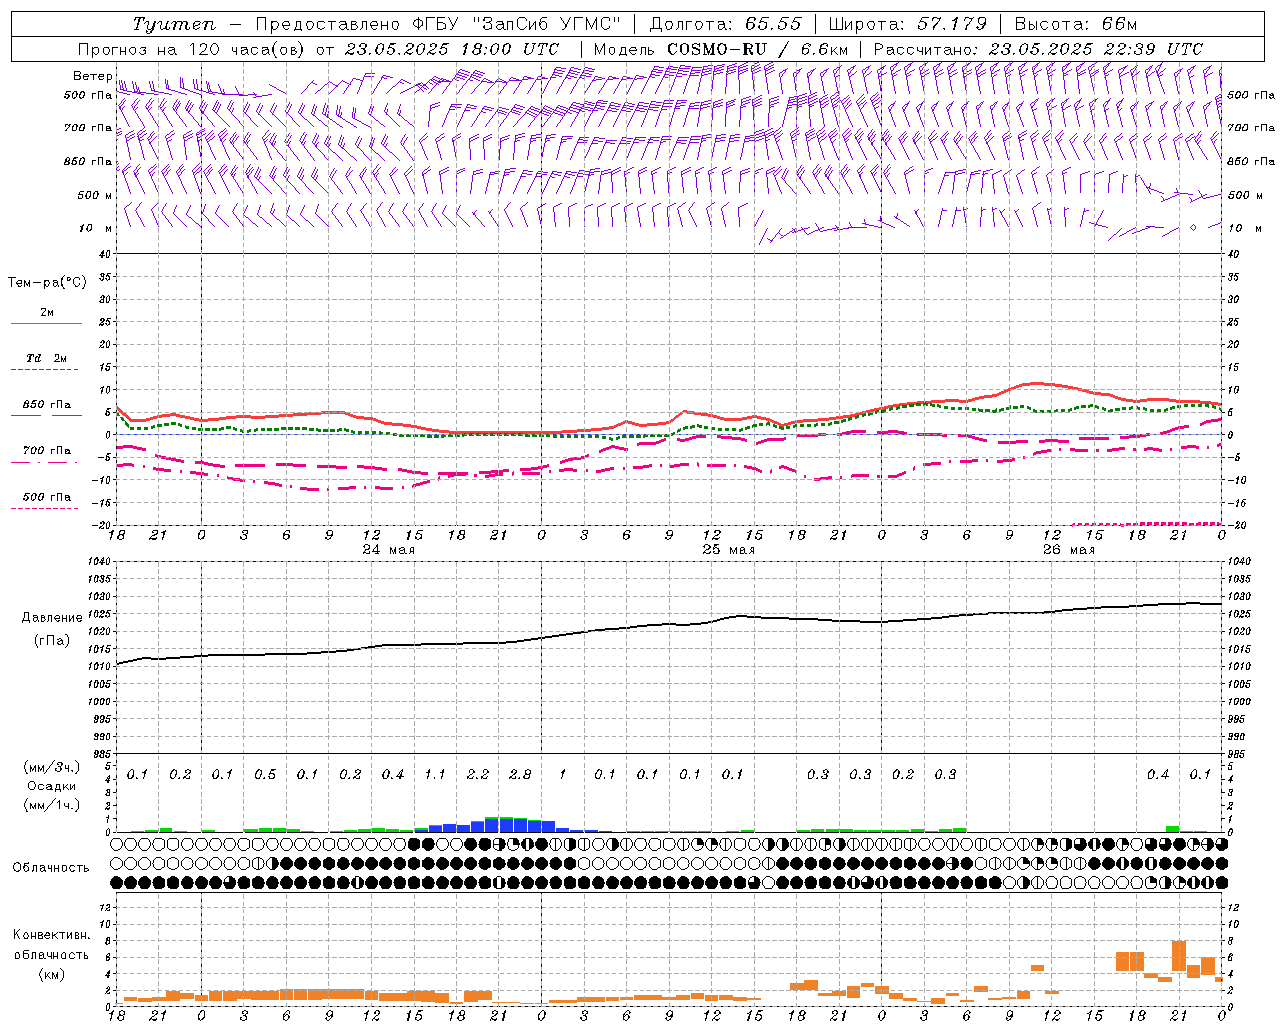The image size is (1280, 1024).
Task: Select the "1.1" precipitation value
Action: point(435,775)
